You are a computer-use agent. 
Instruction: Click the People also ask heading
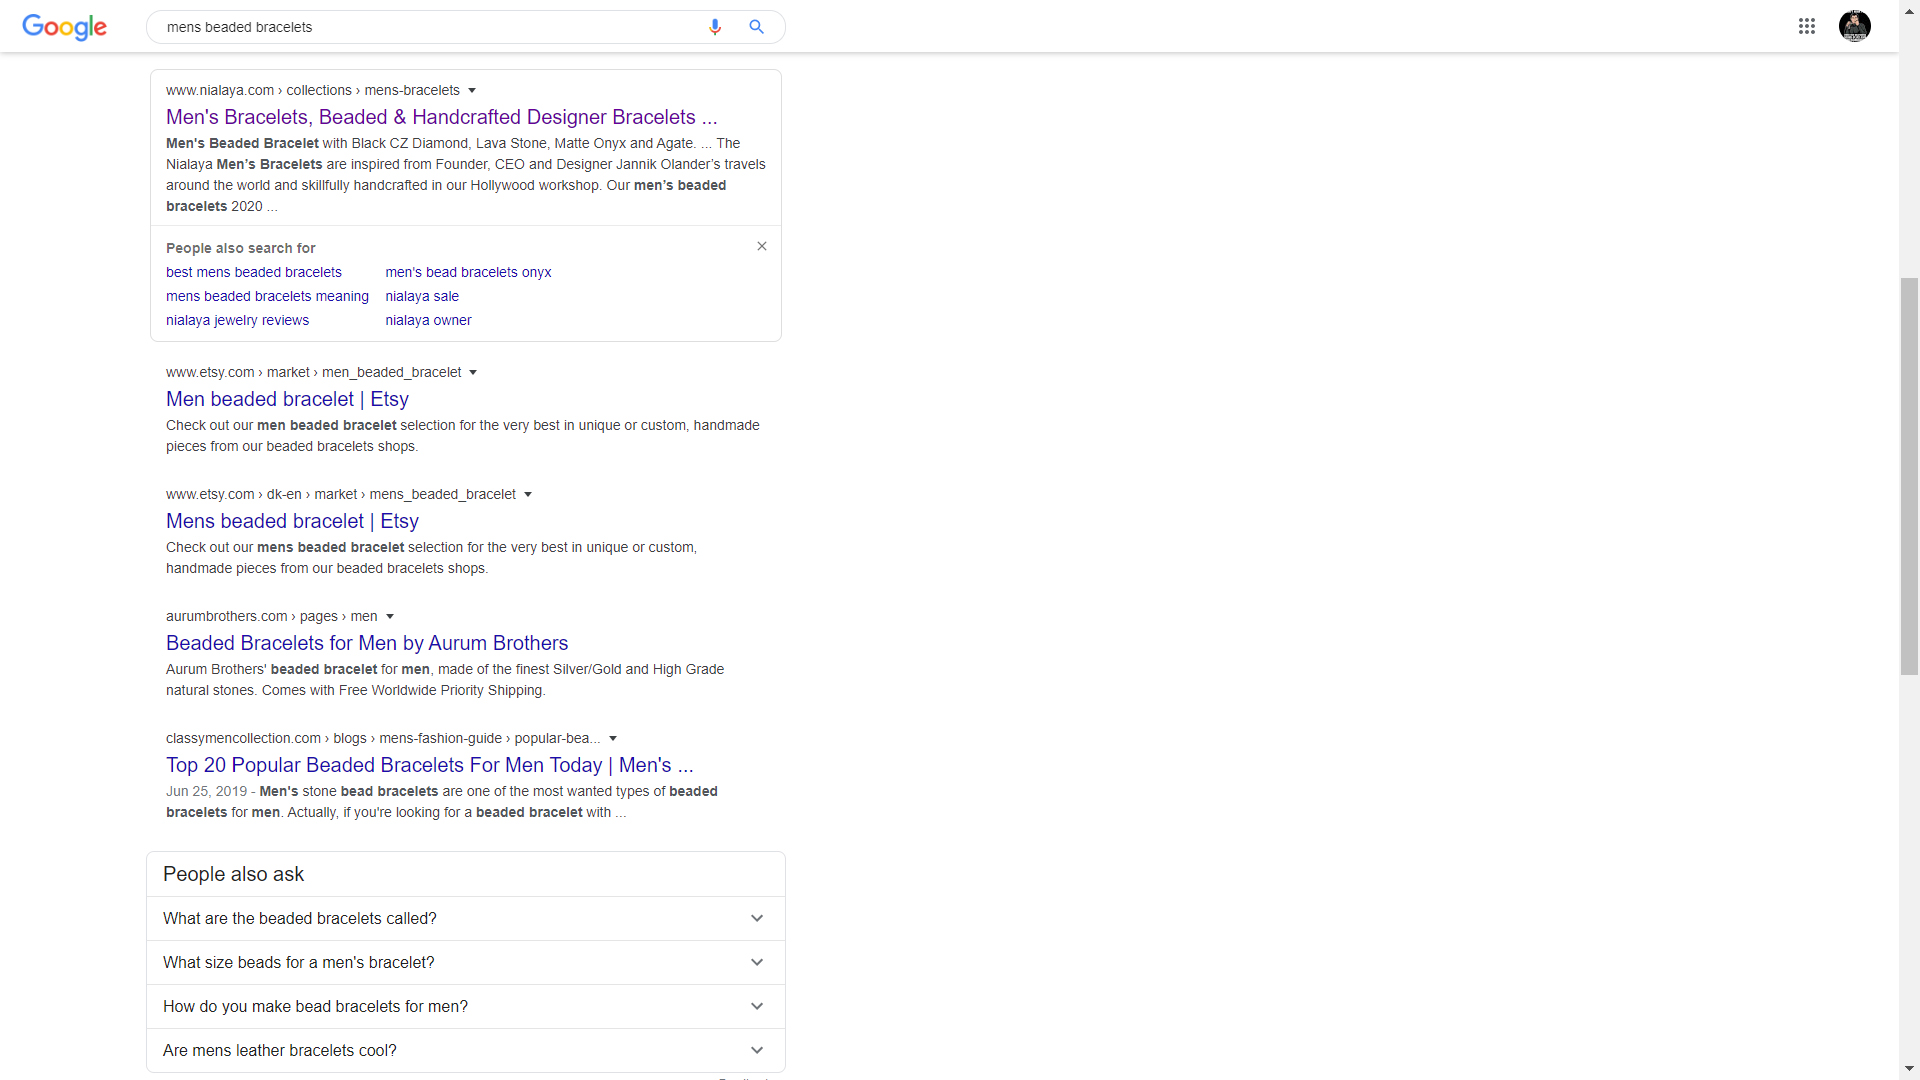click(233, 874)
